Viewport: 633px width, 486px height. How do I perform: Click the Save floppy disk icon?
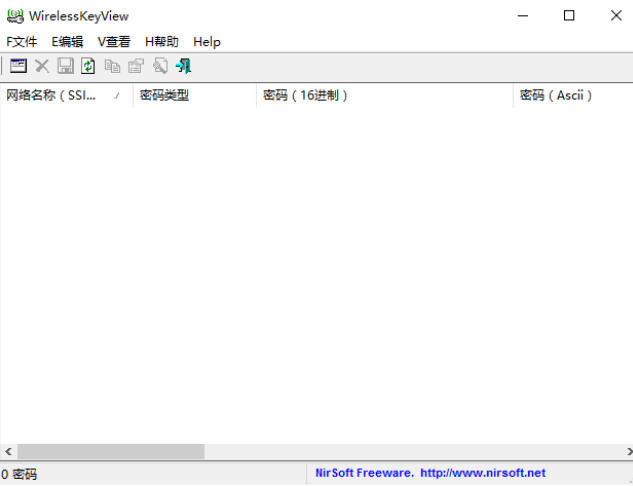click(65, 66)
